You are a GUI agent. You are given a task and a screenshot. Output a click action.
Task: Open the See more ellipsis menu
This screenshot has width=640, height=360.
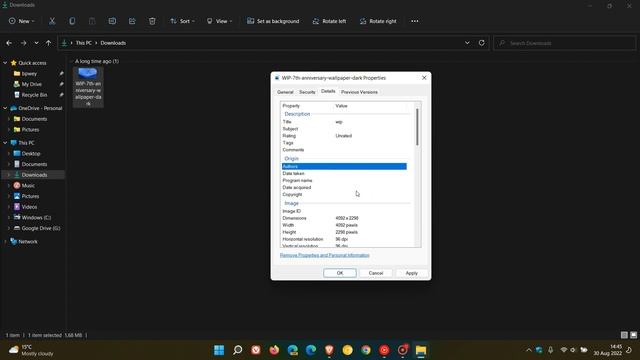pos(415,21)
